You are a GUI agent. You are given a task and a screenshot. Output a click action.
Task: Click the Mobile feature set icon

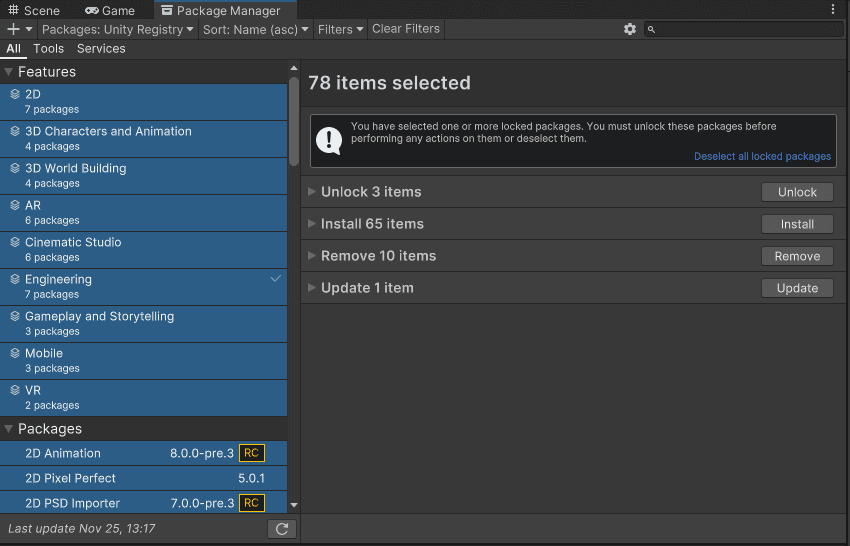click(x=15, y=353)
